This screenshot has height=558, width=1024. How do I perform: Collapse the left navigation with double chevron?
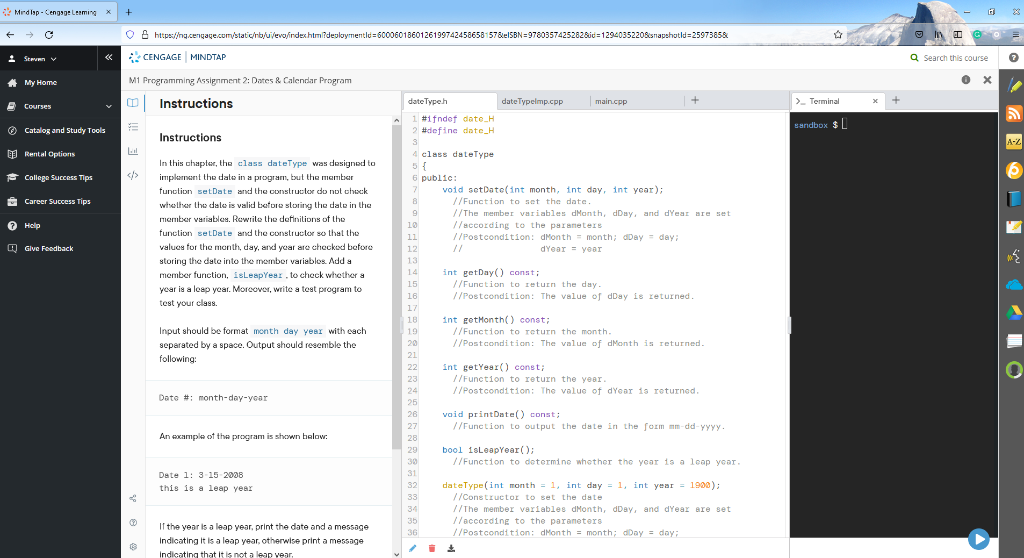pos(108,57)
